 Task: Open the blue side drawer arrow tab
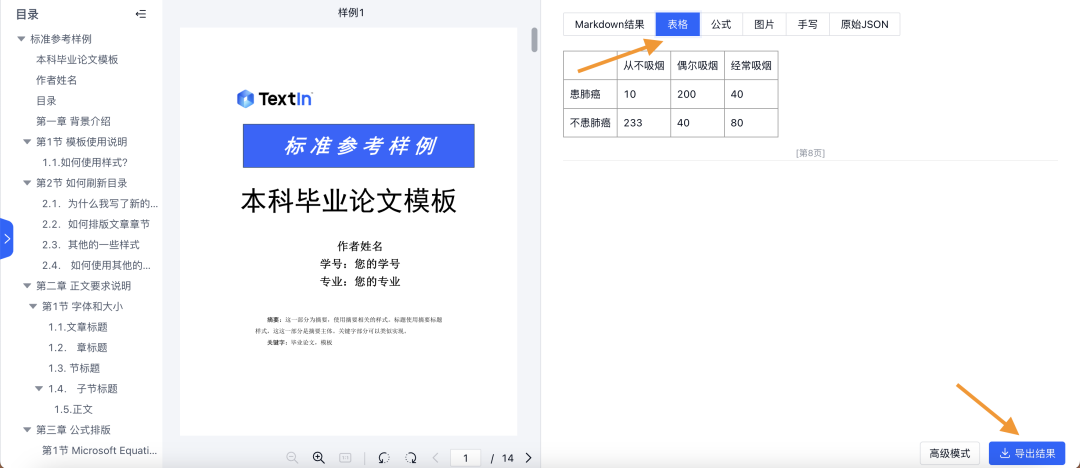pos(6,238)
